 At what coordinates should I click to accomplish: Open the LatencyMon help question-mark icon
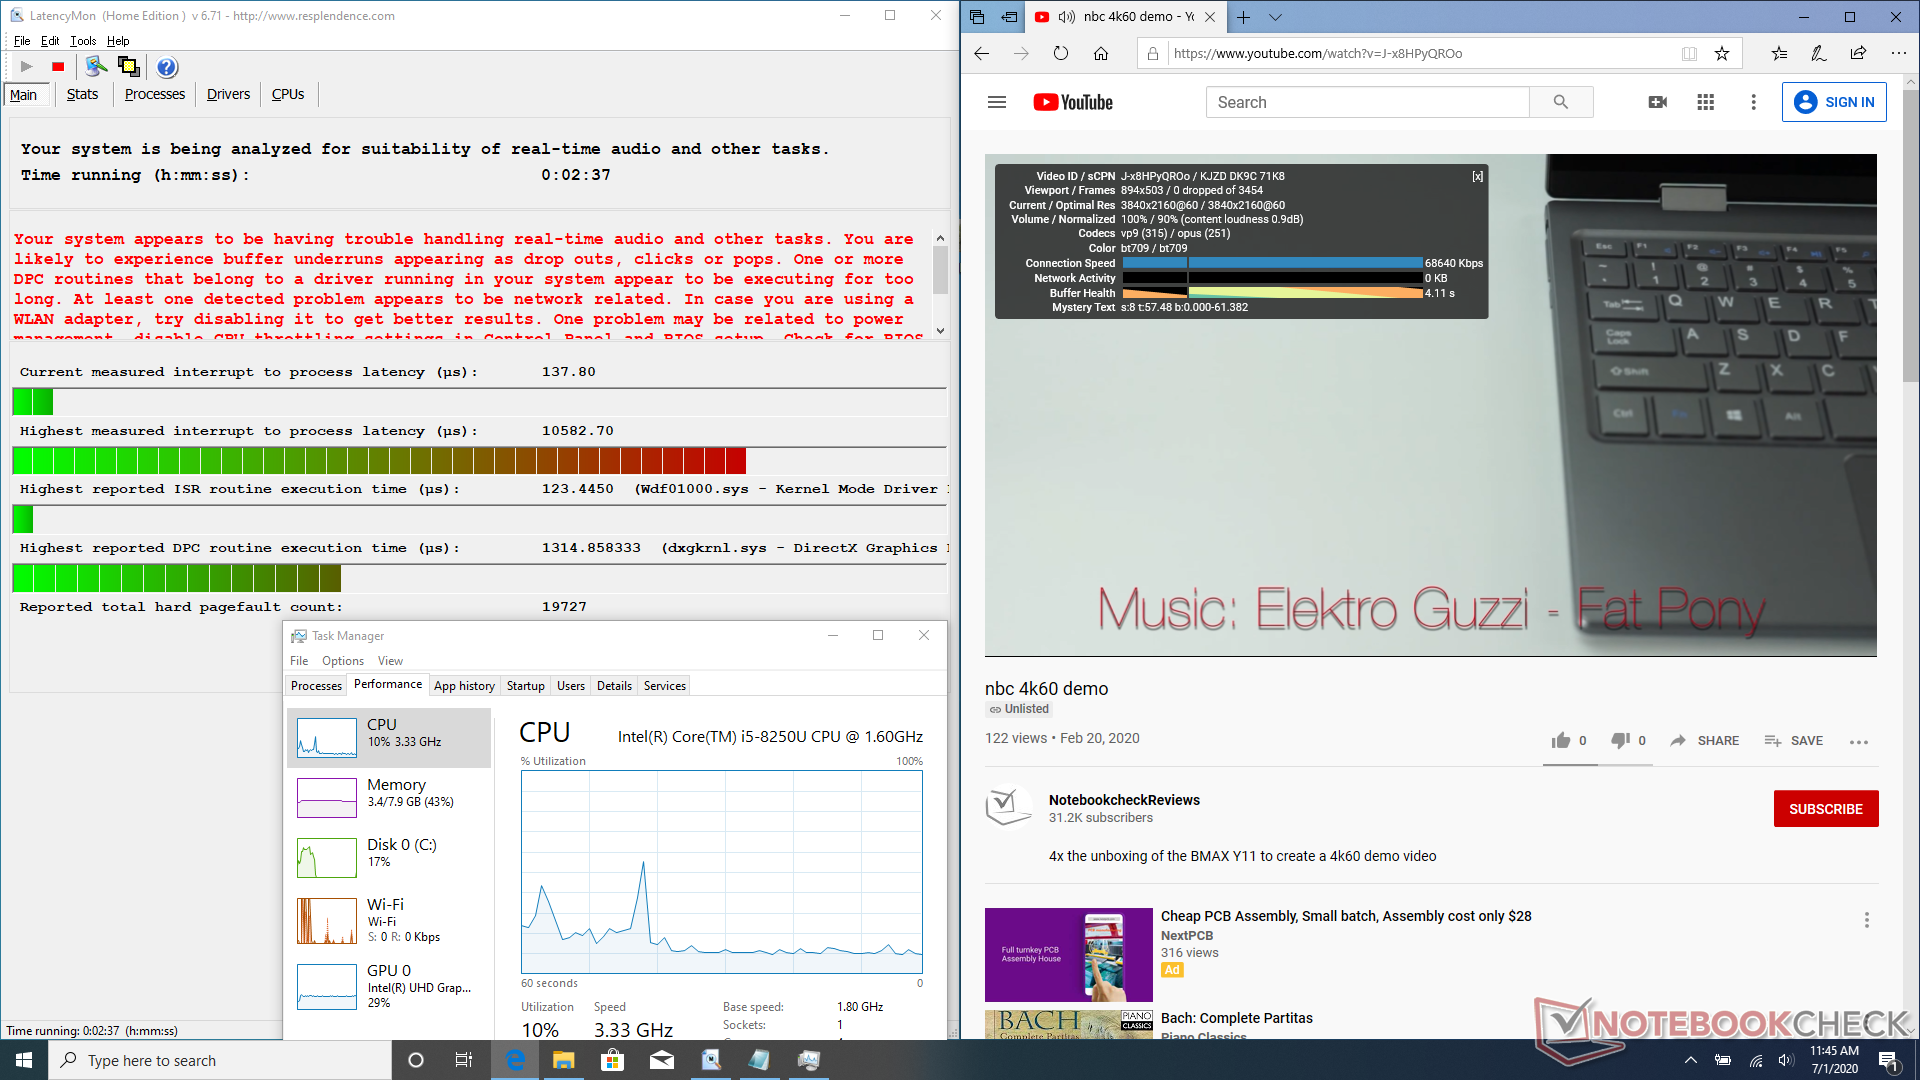(x=167, y=67)
